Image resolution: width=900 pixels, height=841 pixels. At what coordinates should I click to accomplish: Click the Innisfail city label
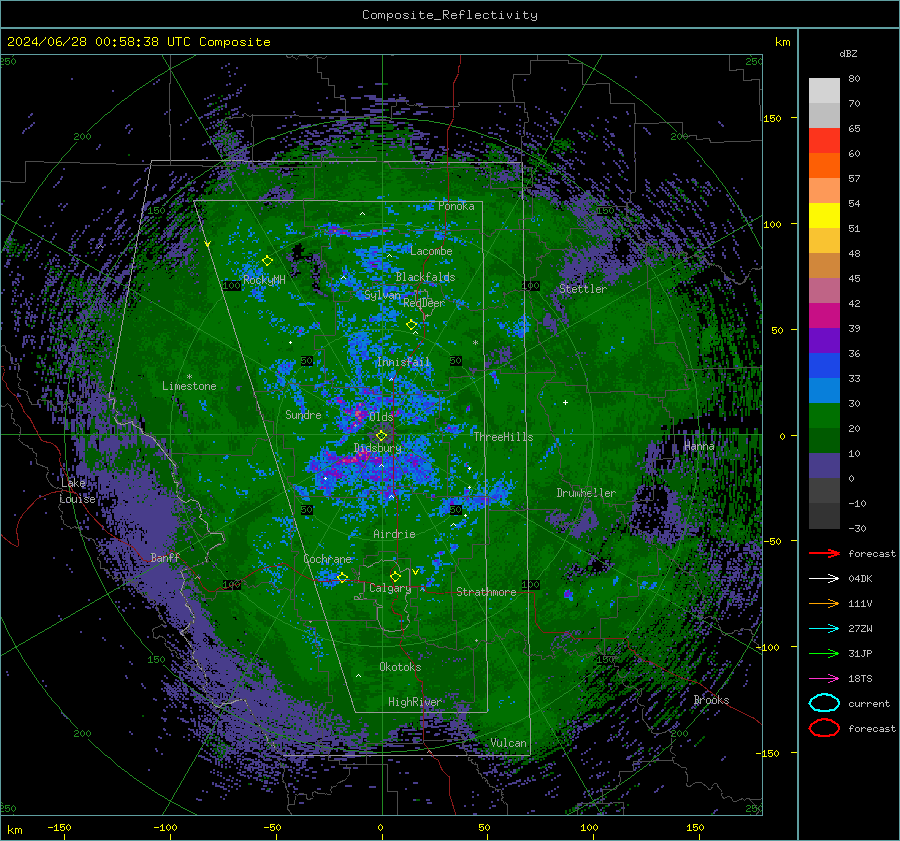(403, 362)
